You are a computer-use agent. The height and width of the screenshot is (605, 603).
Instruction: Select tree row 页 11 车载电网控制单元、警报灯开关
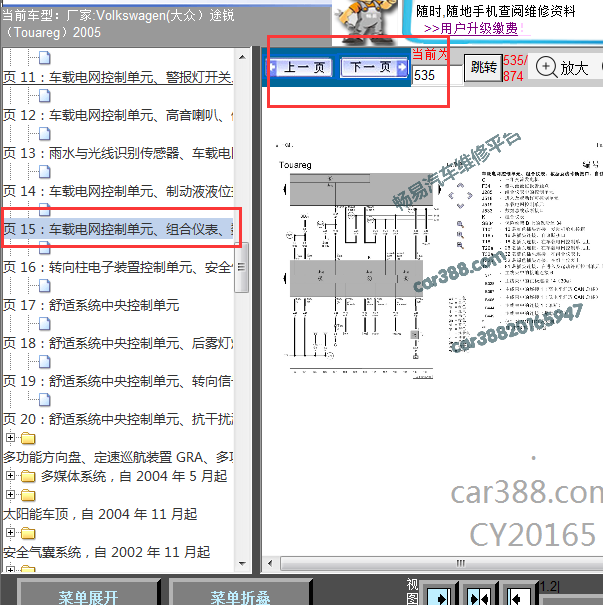pos(118,77)
